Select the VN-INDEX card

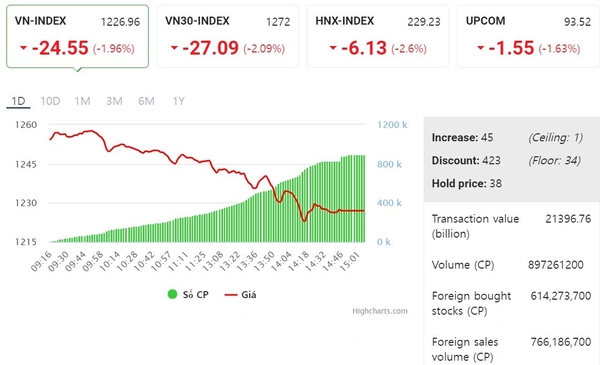77,37
